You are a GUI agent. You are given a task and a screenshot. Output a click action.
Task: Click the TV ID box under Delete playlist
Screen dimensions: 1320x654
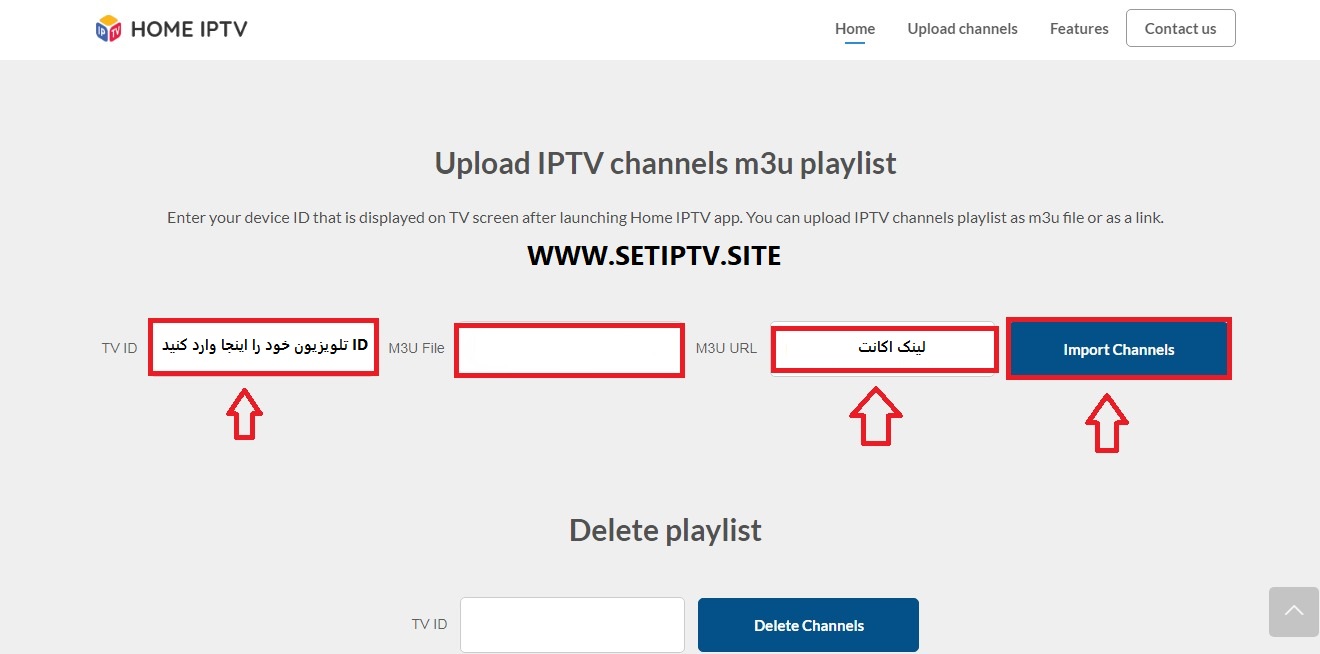pyautogui.click(x=571, y=624)
